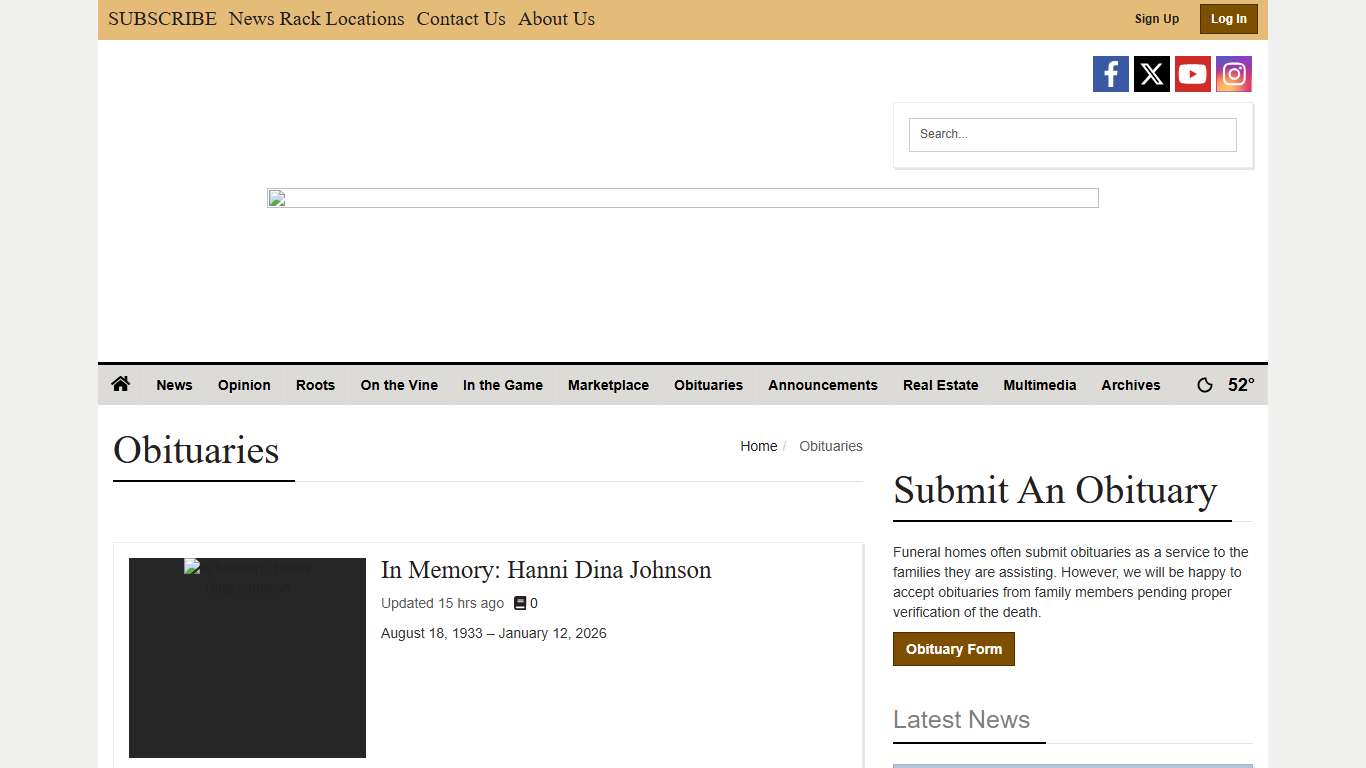The width and height of the screenshot is (1366, 768).
Task: Open the Instagram profile icon
Action: (x=1233, y=74)
